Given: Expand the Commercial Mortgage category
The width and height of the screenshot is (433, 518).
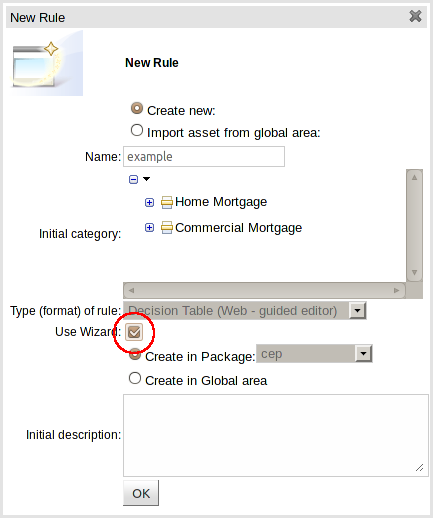Looking at the screenshot, I should pos(149,228).
